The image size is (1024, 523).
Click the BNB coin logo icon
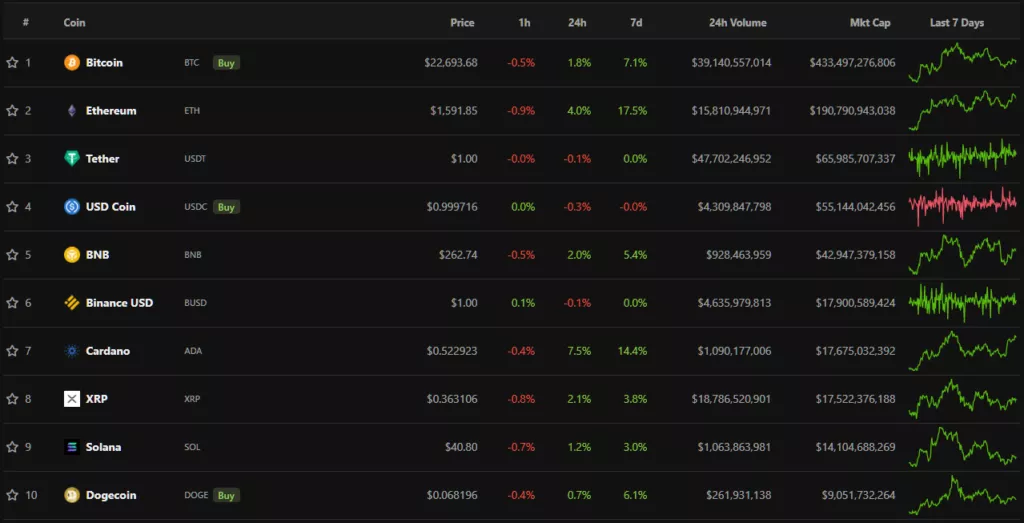coord(72,255)
